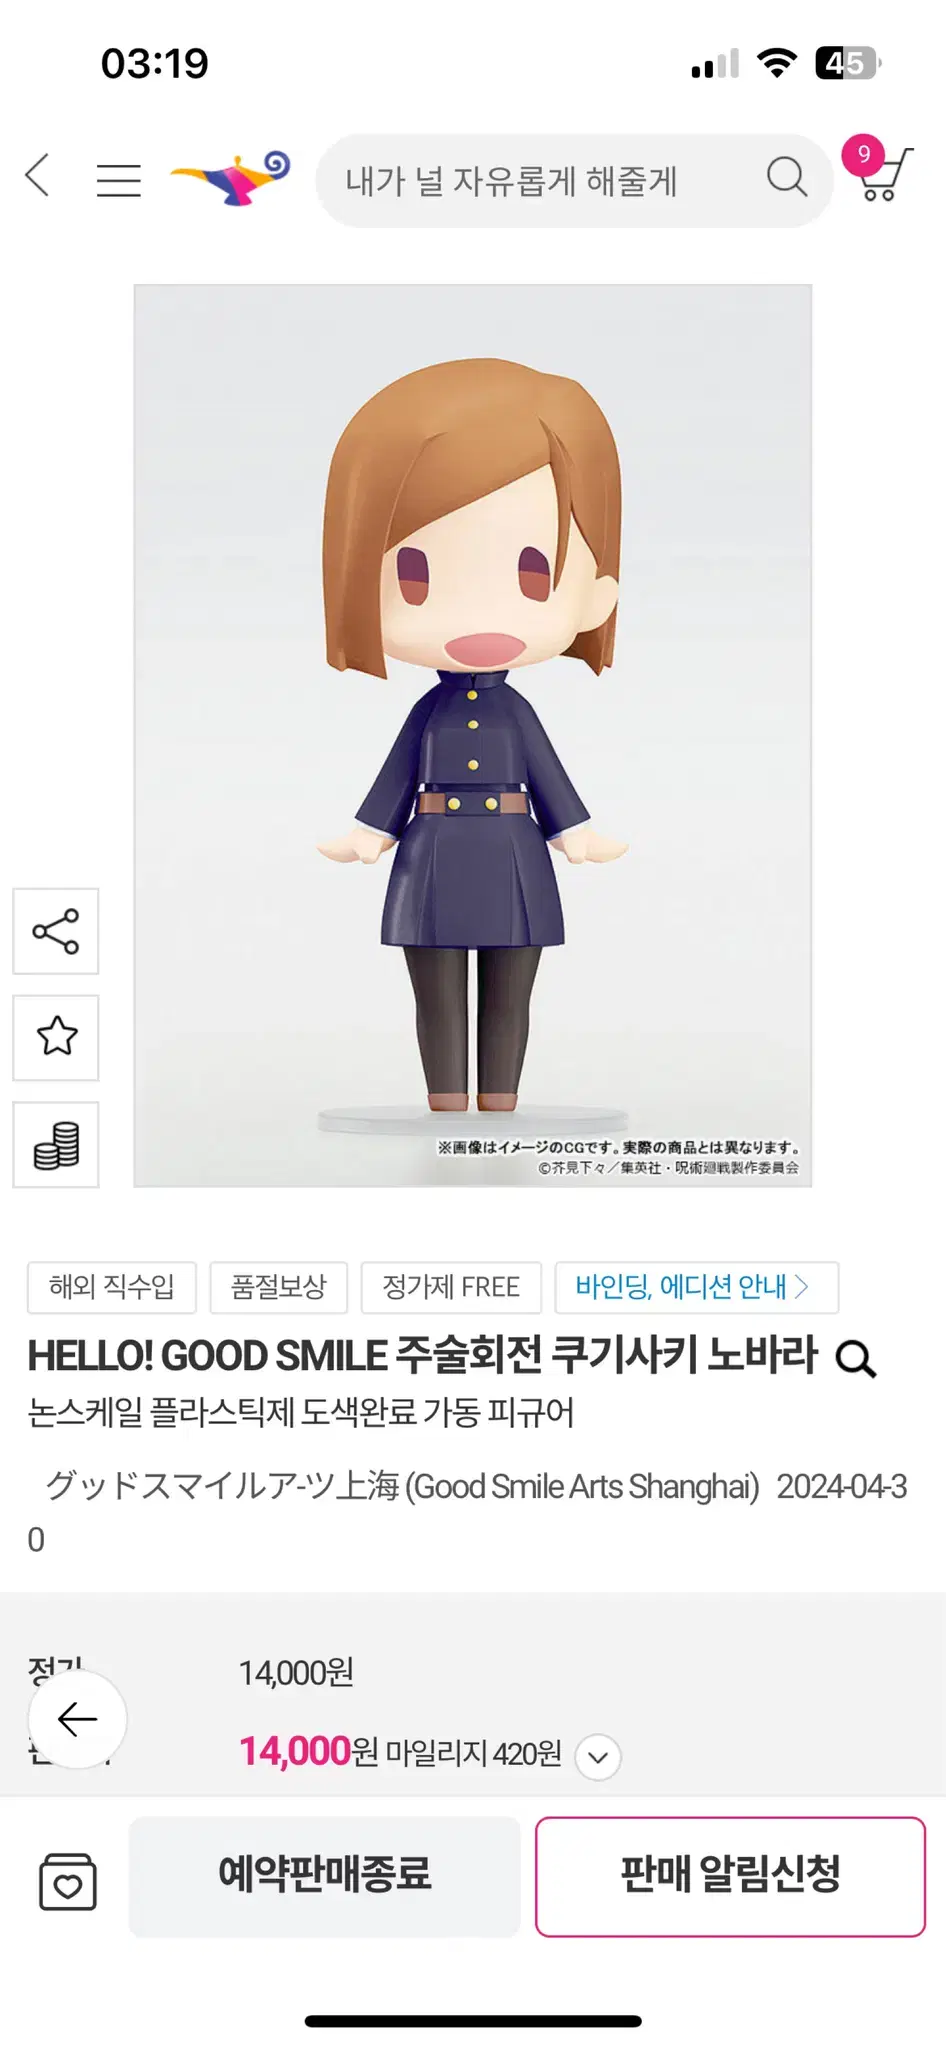Select the 정가제 FREE tag
The width and height of the screenshot is (946, 2047).
451,1287
